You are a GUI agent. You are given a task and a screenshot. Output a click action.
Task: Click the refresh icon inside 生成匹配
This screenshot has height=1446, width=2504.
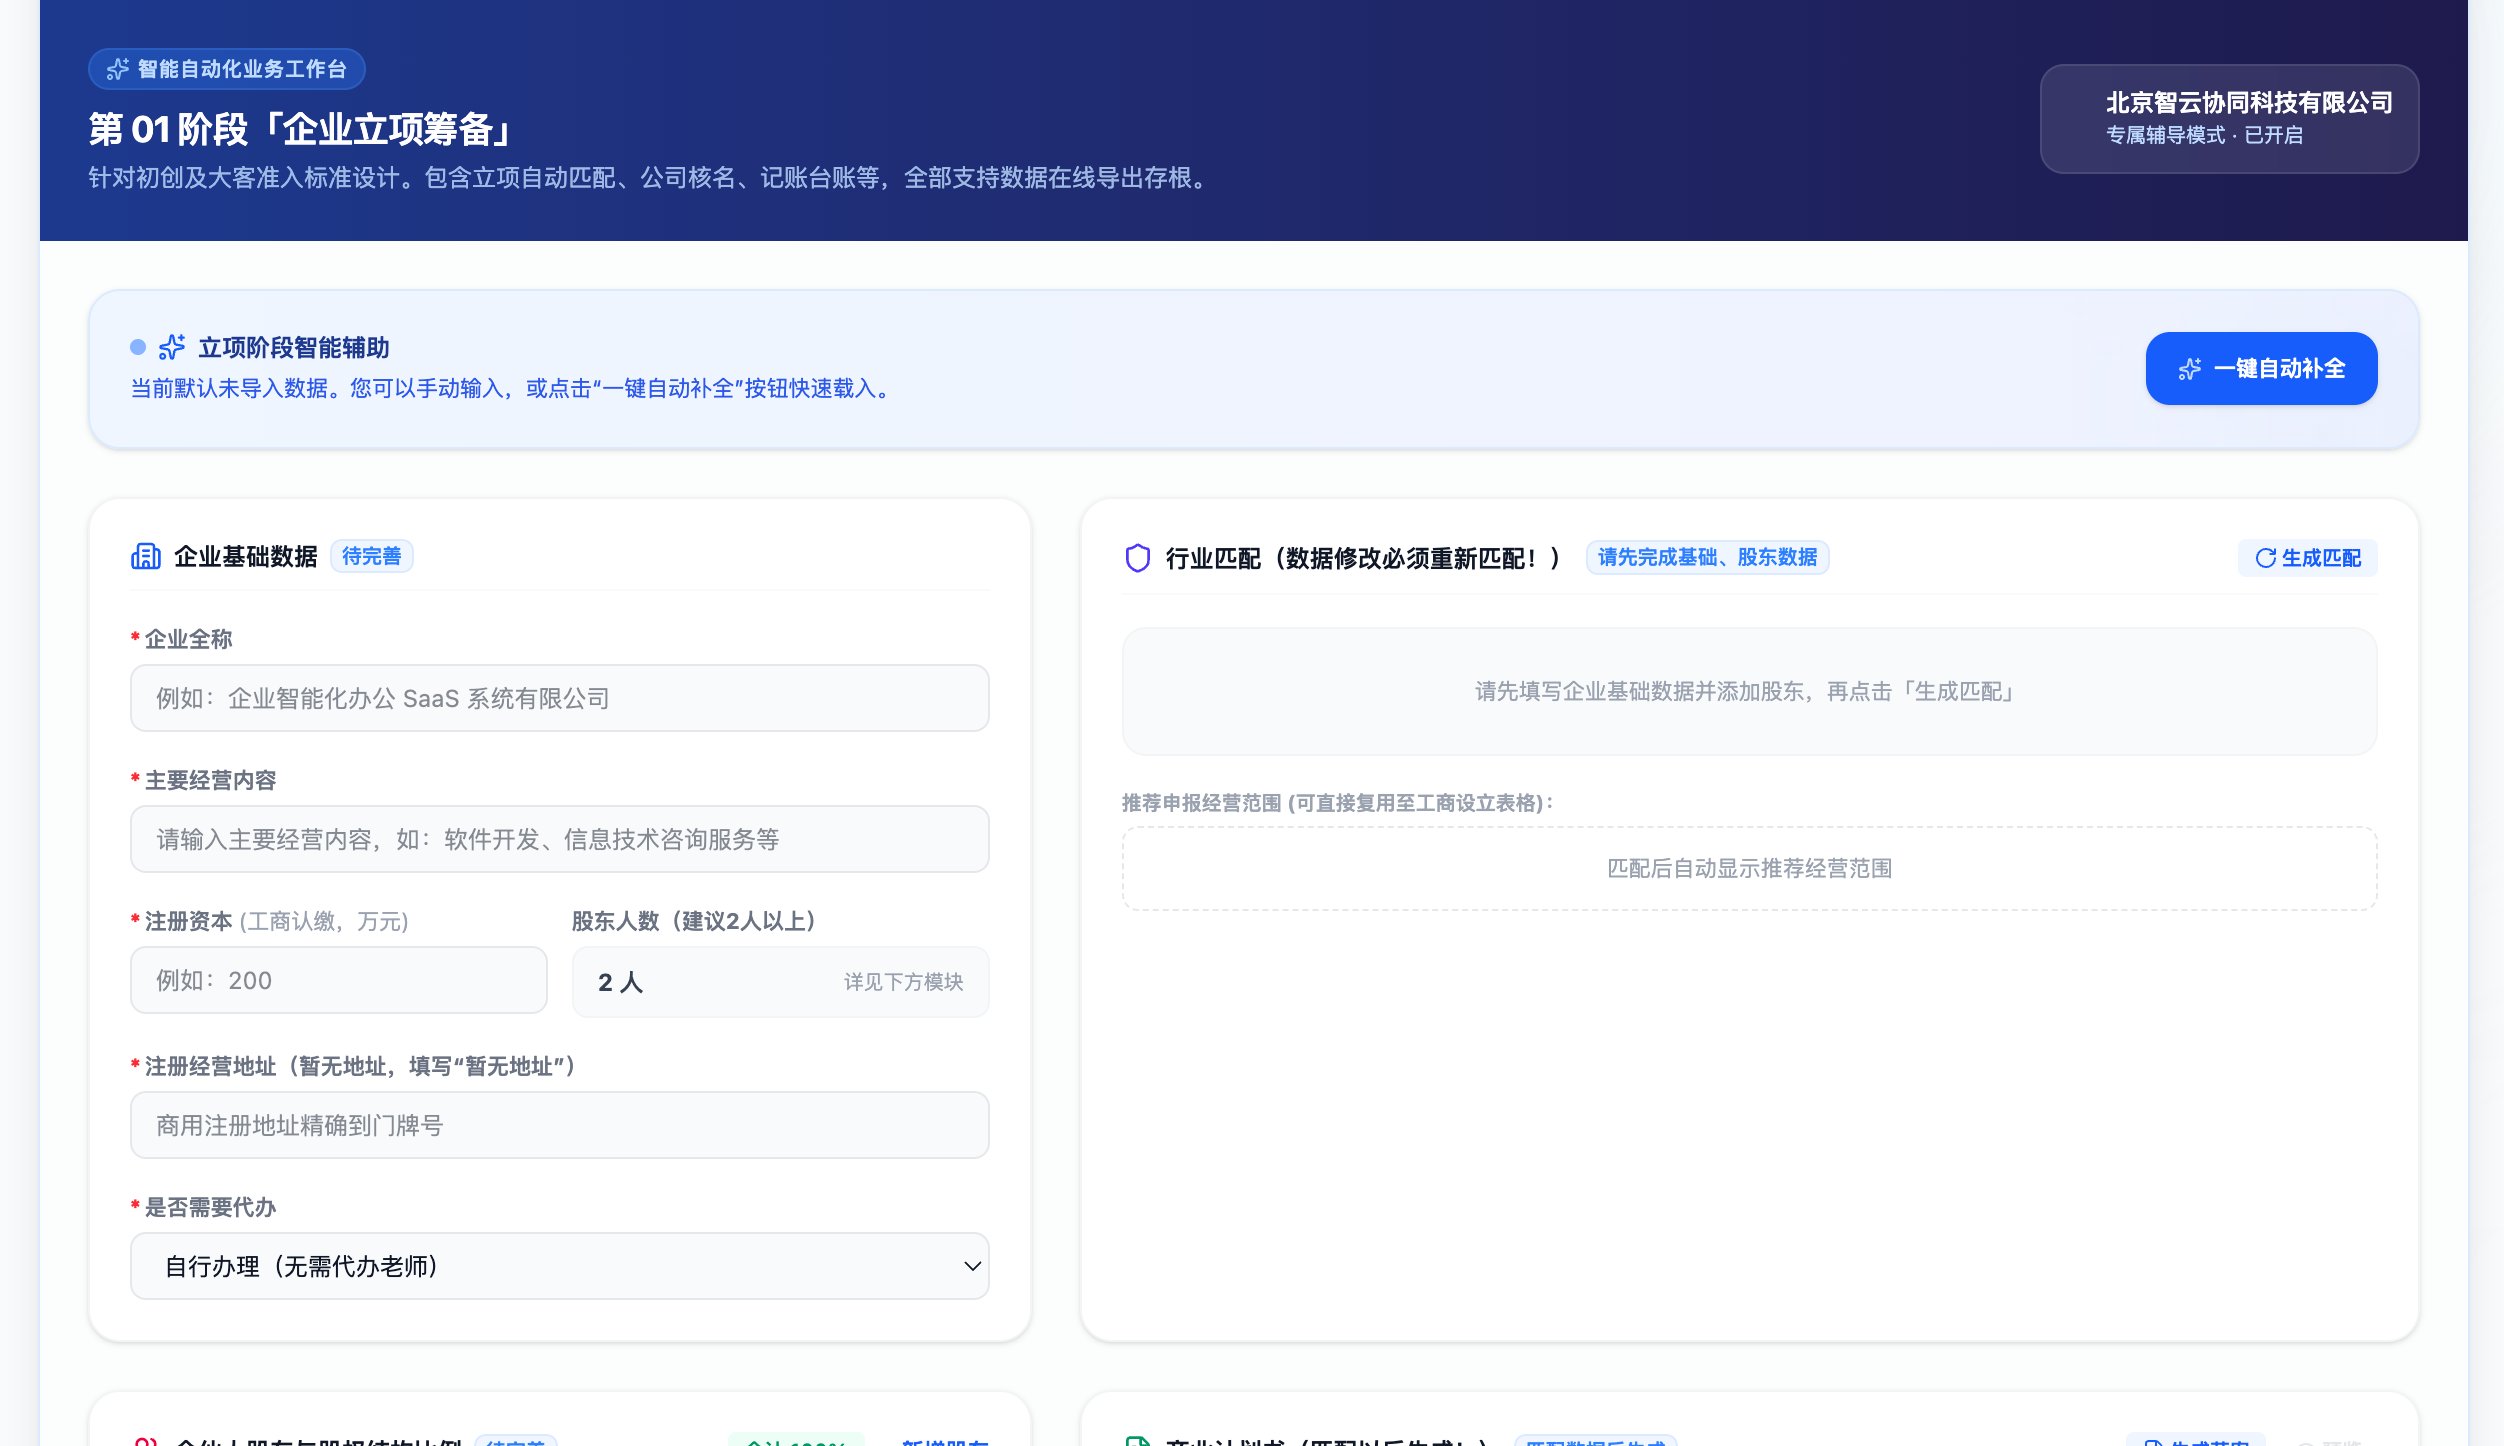(x=2265, y=558)
